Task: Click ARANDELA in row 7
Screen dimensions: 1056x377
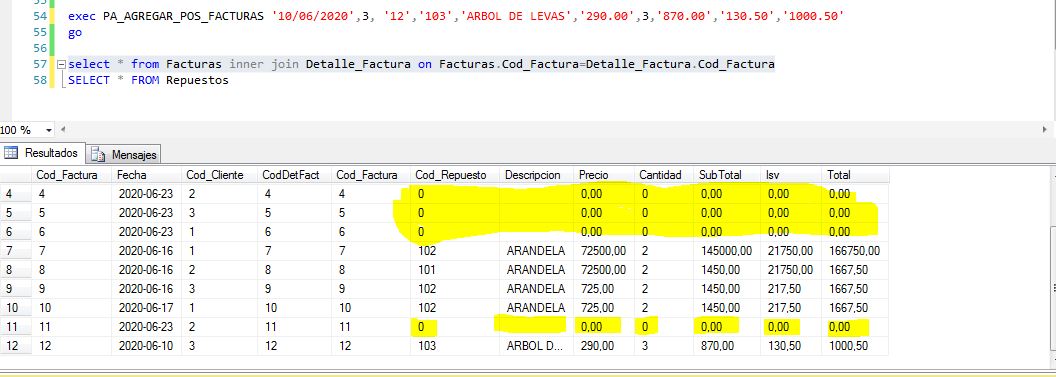Action: click(x=535, y=251)
